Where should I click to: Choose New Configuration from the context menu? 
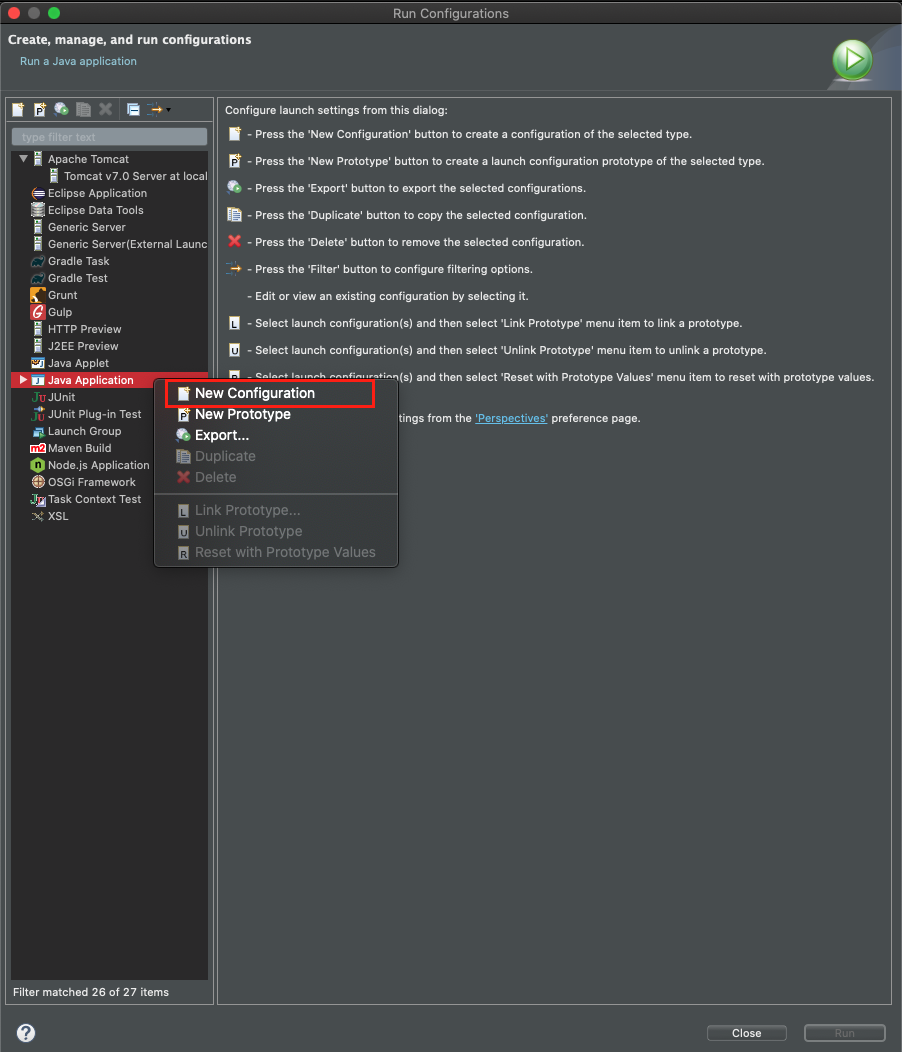tap(276, 393)
